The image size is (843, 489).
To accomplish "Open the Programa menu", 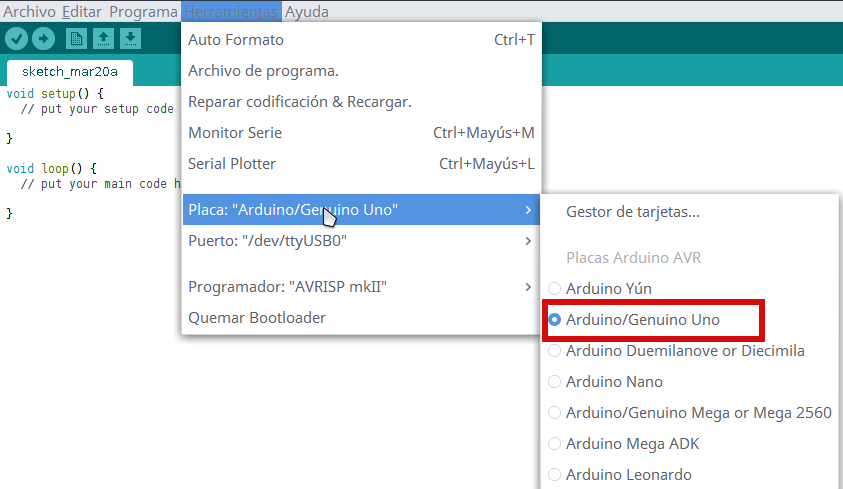I will pos(143,12).
